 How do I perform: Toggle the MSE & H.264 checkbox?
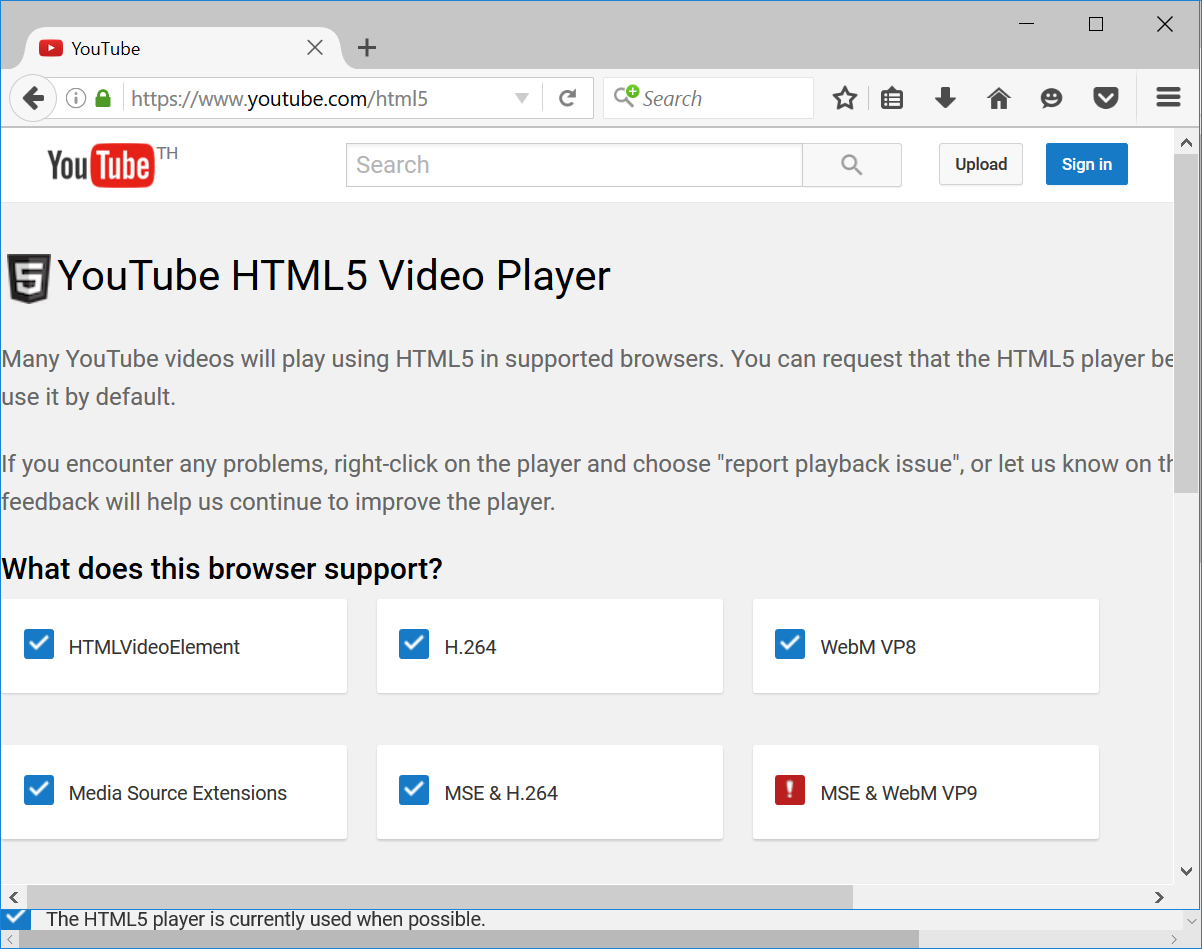coord(414,790)
